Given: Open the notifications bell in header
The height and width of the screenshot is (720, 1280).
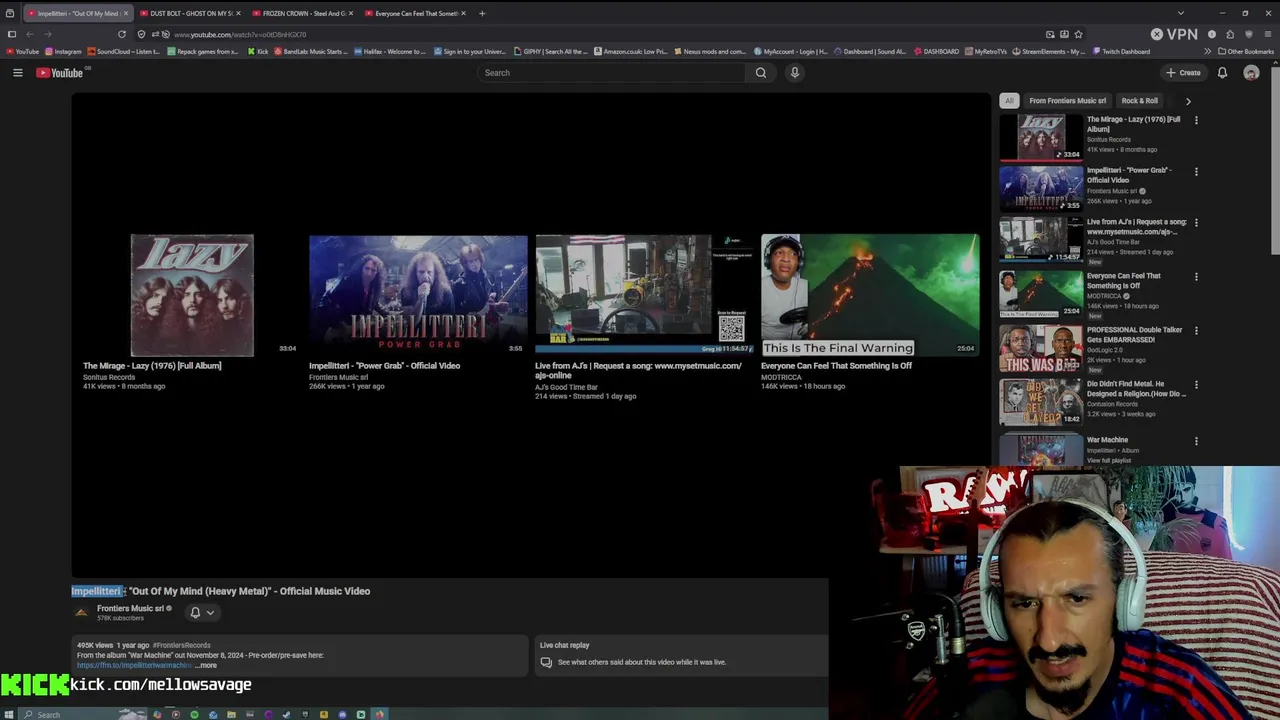Looking at the screenshot, I should (1222, 73).
